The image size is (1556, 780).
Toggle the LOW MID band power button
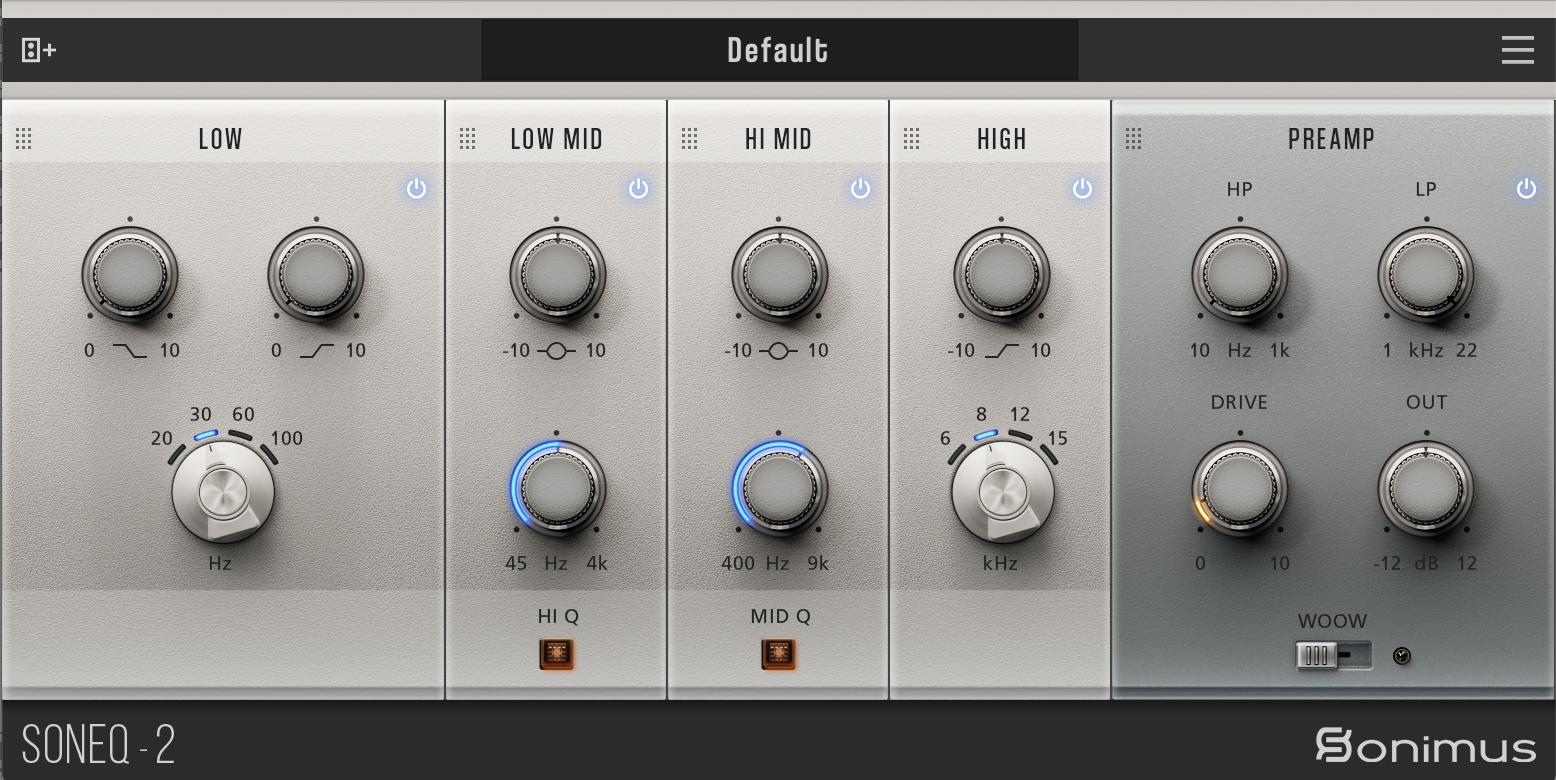[638, 188]
